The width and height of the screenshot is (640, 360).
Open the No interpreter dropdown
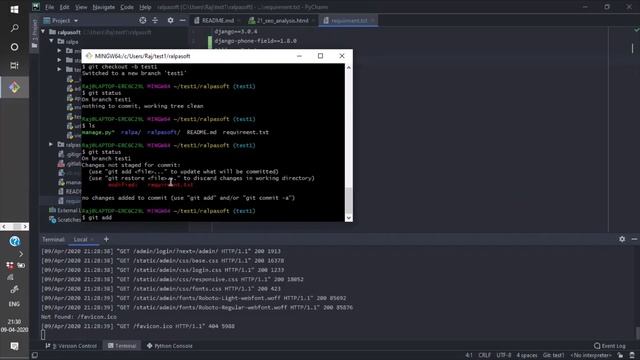point(591,355)
